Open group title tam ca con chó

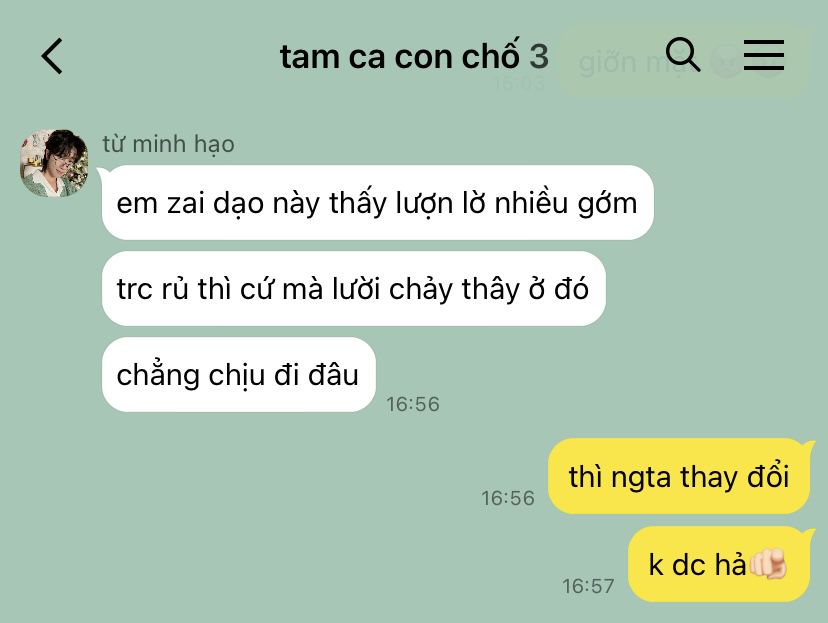400,55
